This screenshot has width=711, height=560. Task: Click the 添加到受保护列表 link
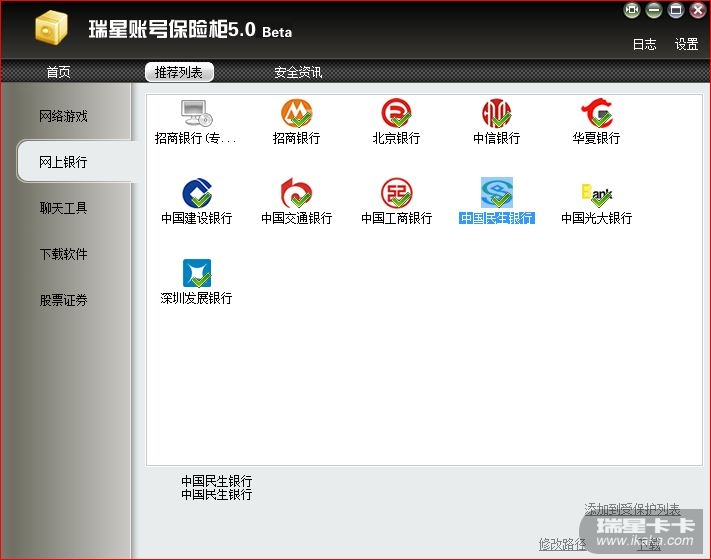pos(632,509)
